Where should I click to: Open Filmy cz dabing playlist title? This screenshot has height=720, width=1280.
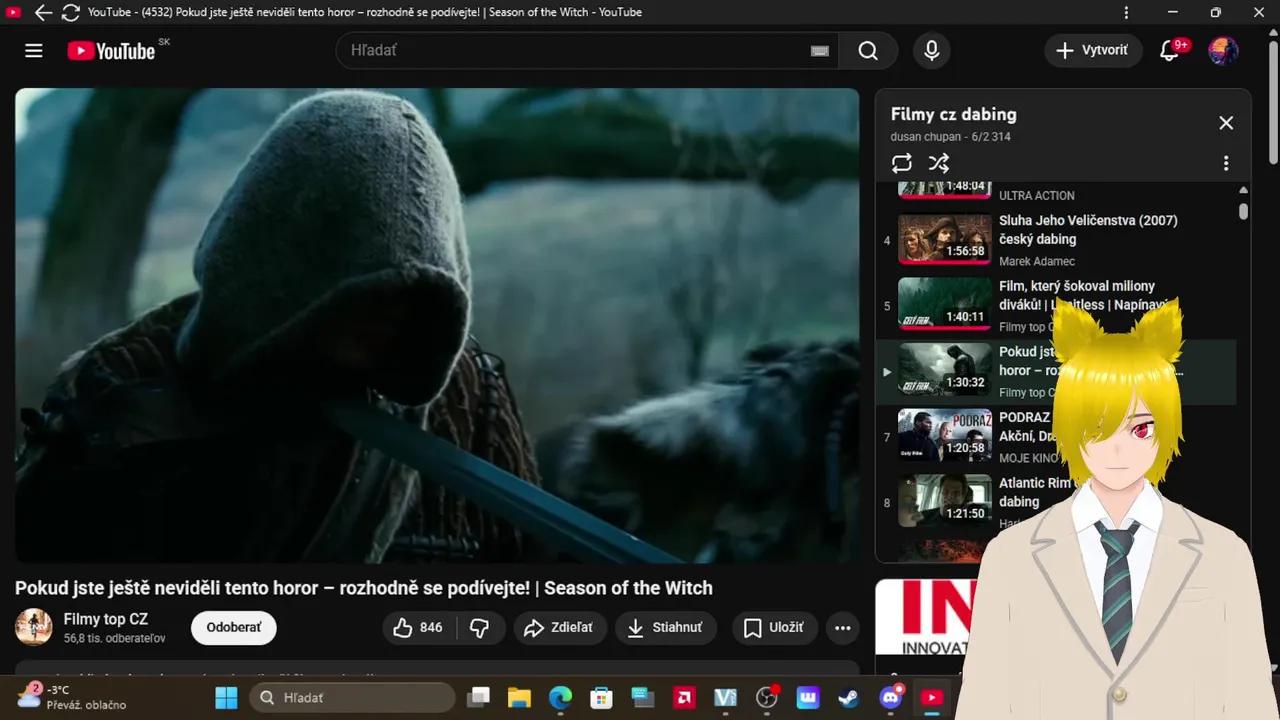point(954,114)
